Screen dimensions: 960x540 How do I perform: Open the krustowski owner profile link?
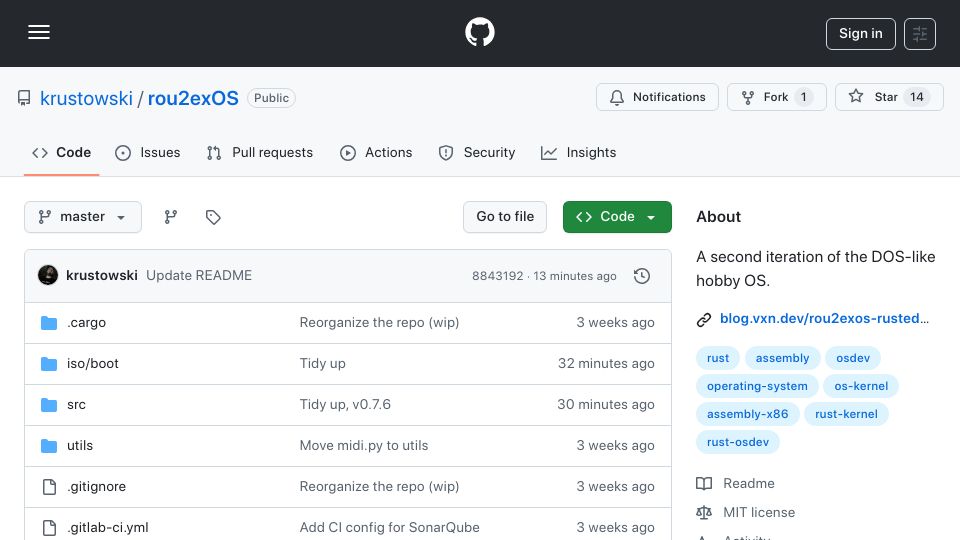pyautogui.click(x=86, y=98)
